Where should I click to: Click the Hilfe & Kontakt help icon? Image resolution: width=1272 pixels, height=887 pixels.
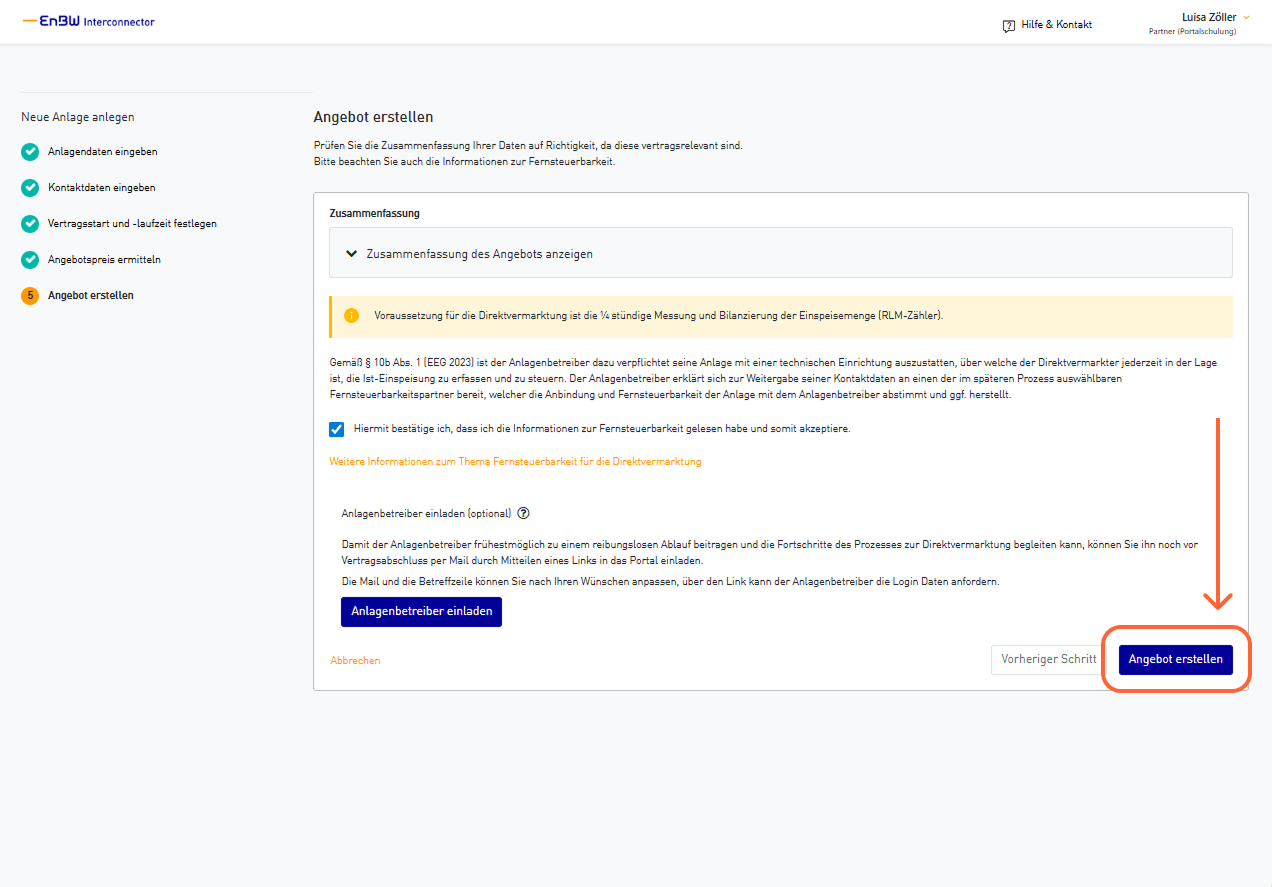pyautogui.click(x=1008, y=25)
